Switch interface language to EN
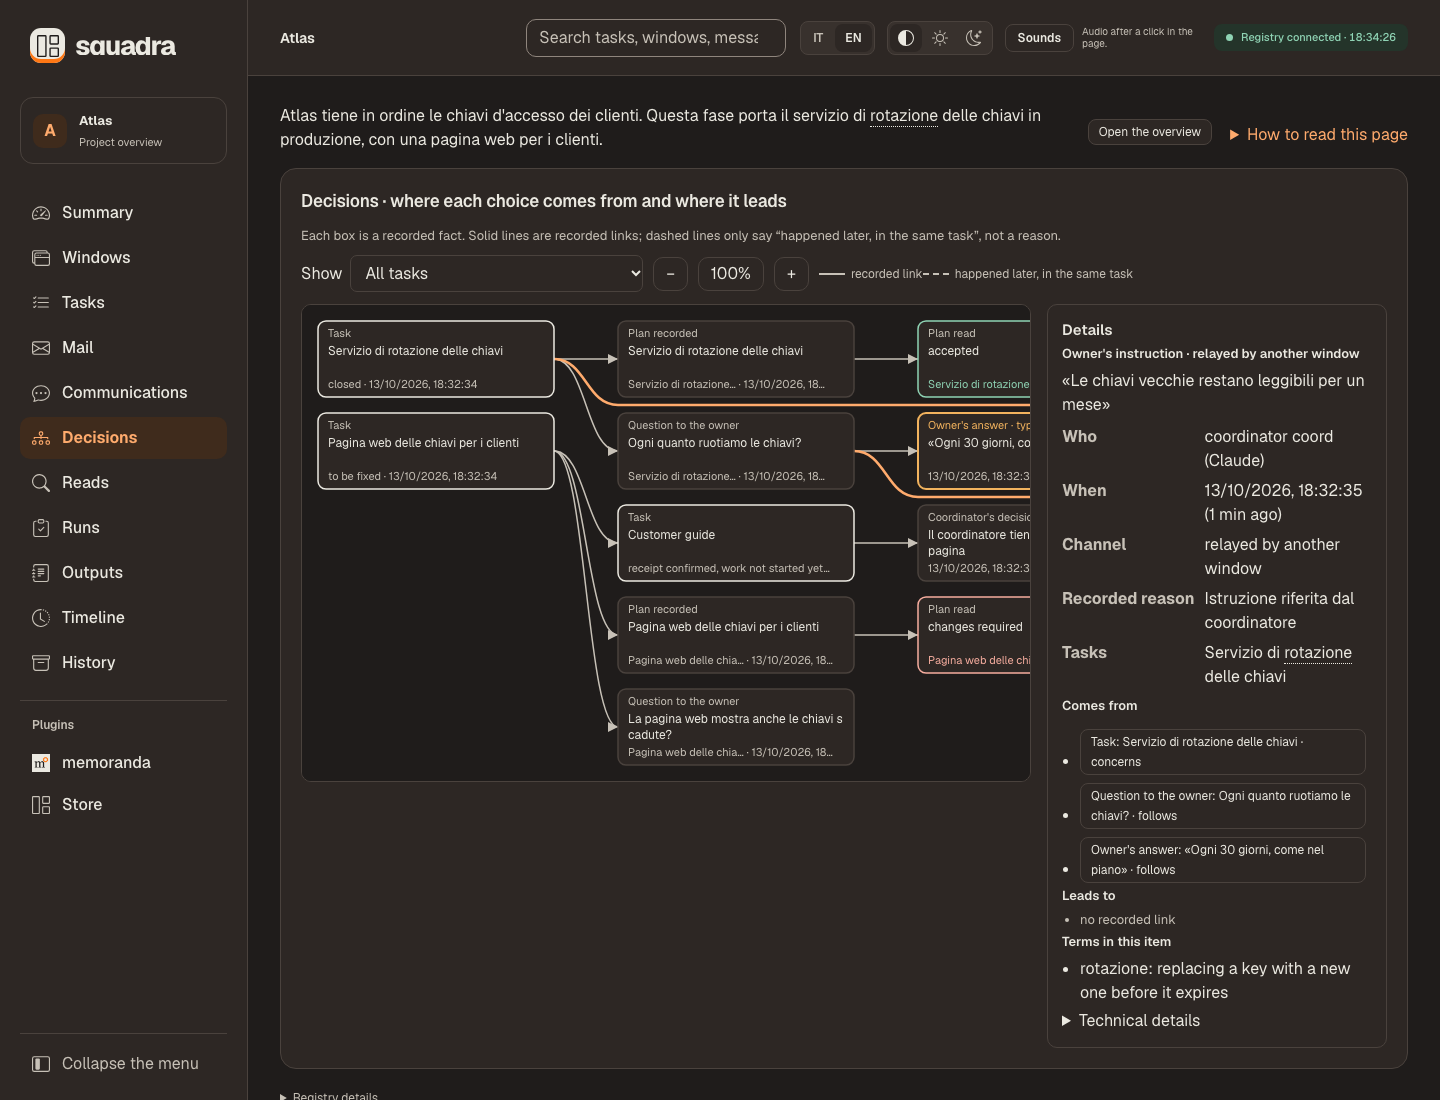The height and width of the screenshot is (1100, 1440). point(853,38)
